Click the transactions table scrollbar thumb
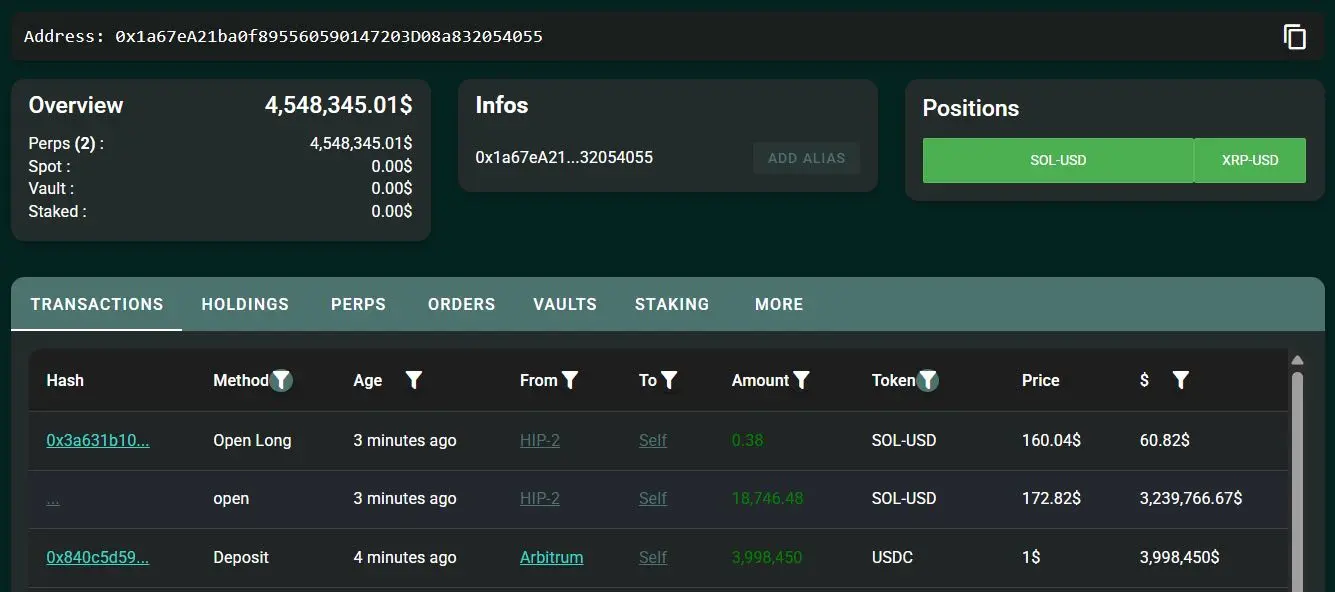The width and height of the screenshot is (1335, 592). (1297, 480)
